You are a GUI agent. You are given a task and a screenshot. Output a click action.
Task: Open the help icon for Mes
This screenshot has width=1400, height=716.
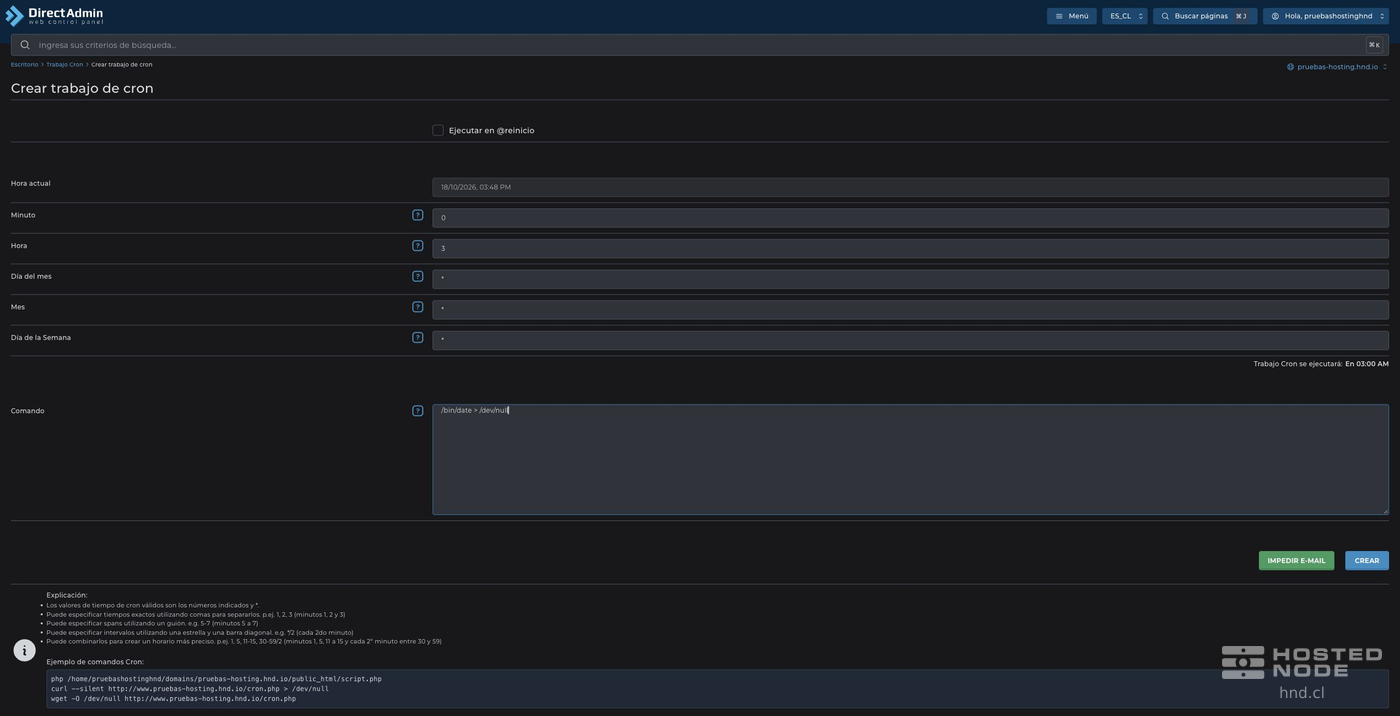click(418, 307)
